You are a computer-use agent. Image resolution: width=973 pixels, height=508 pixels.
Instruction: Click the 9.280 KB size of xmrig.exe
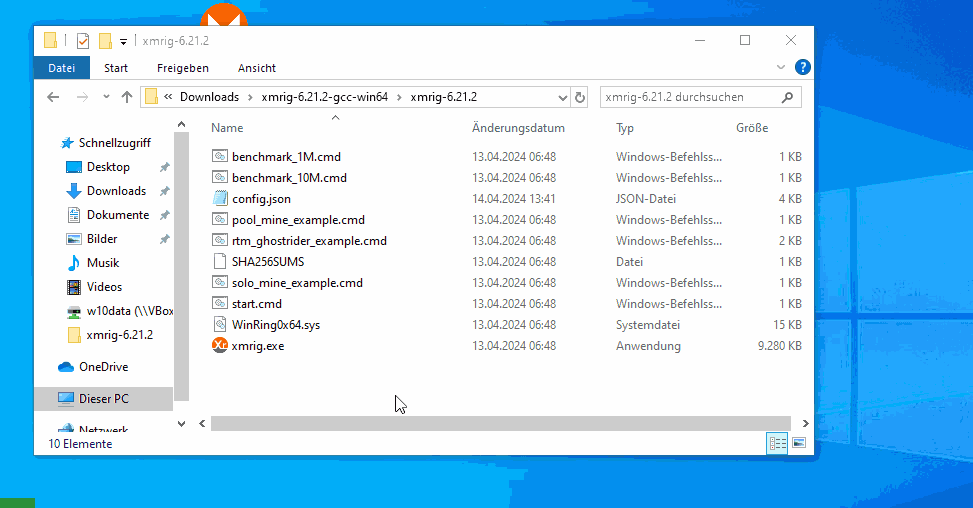click(x=779, y=345)
